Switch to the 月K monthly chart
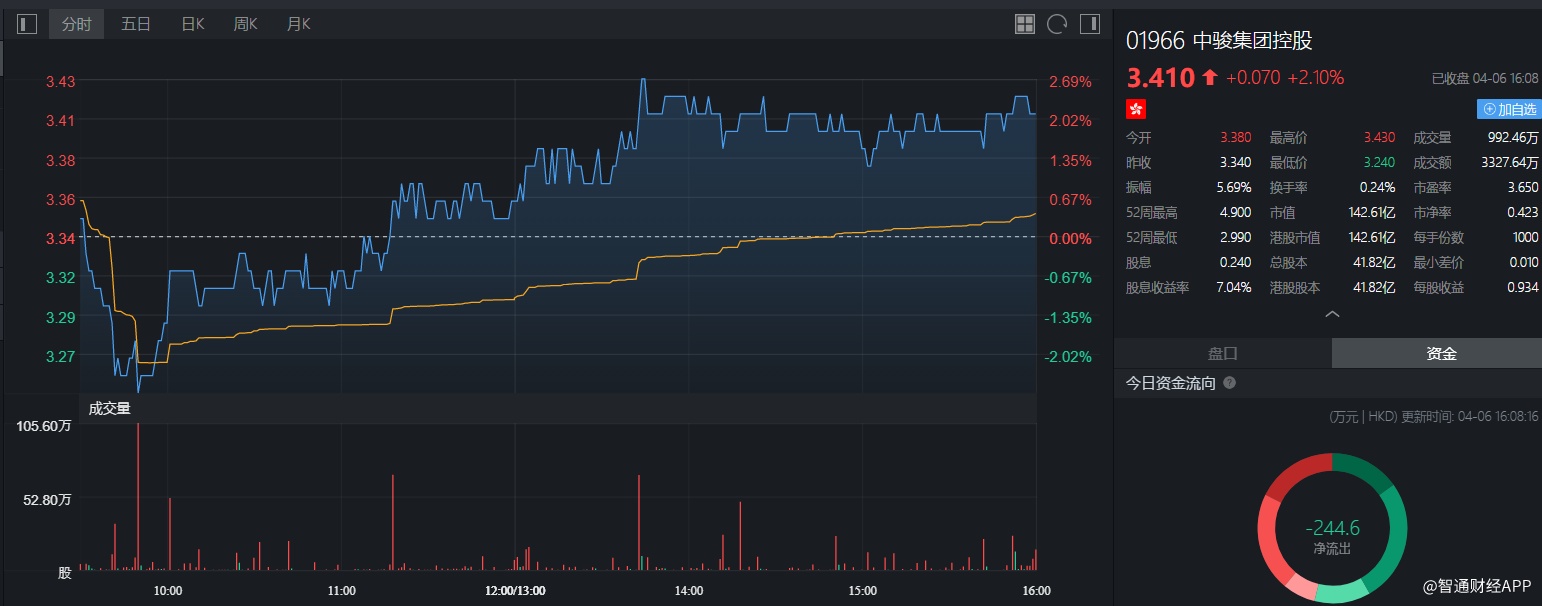The image size is (1542, 606). tap(298, 24)
